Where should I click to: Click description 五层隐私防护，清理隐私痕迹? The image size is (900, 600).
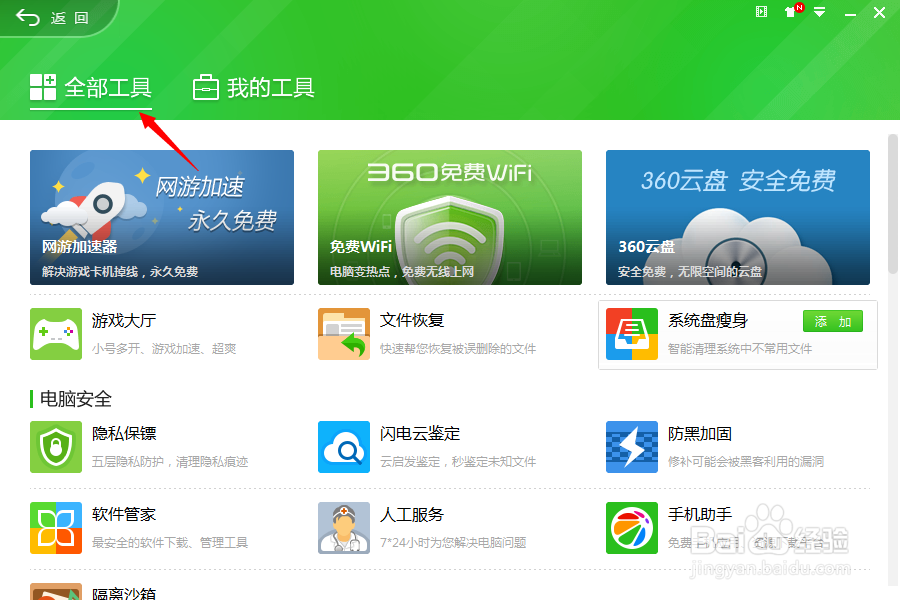click(x=170, y=462)
